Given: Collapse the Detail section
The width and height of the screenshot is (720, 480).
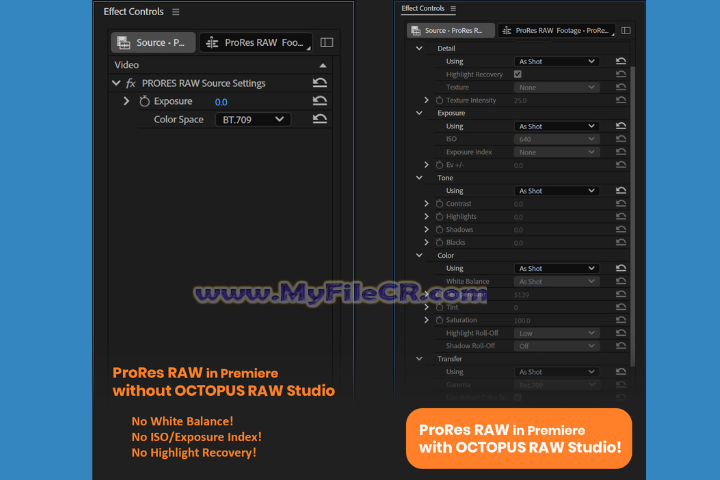Looking at the screenshot, I should [419, 48].
